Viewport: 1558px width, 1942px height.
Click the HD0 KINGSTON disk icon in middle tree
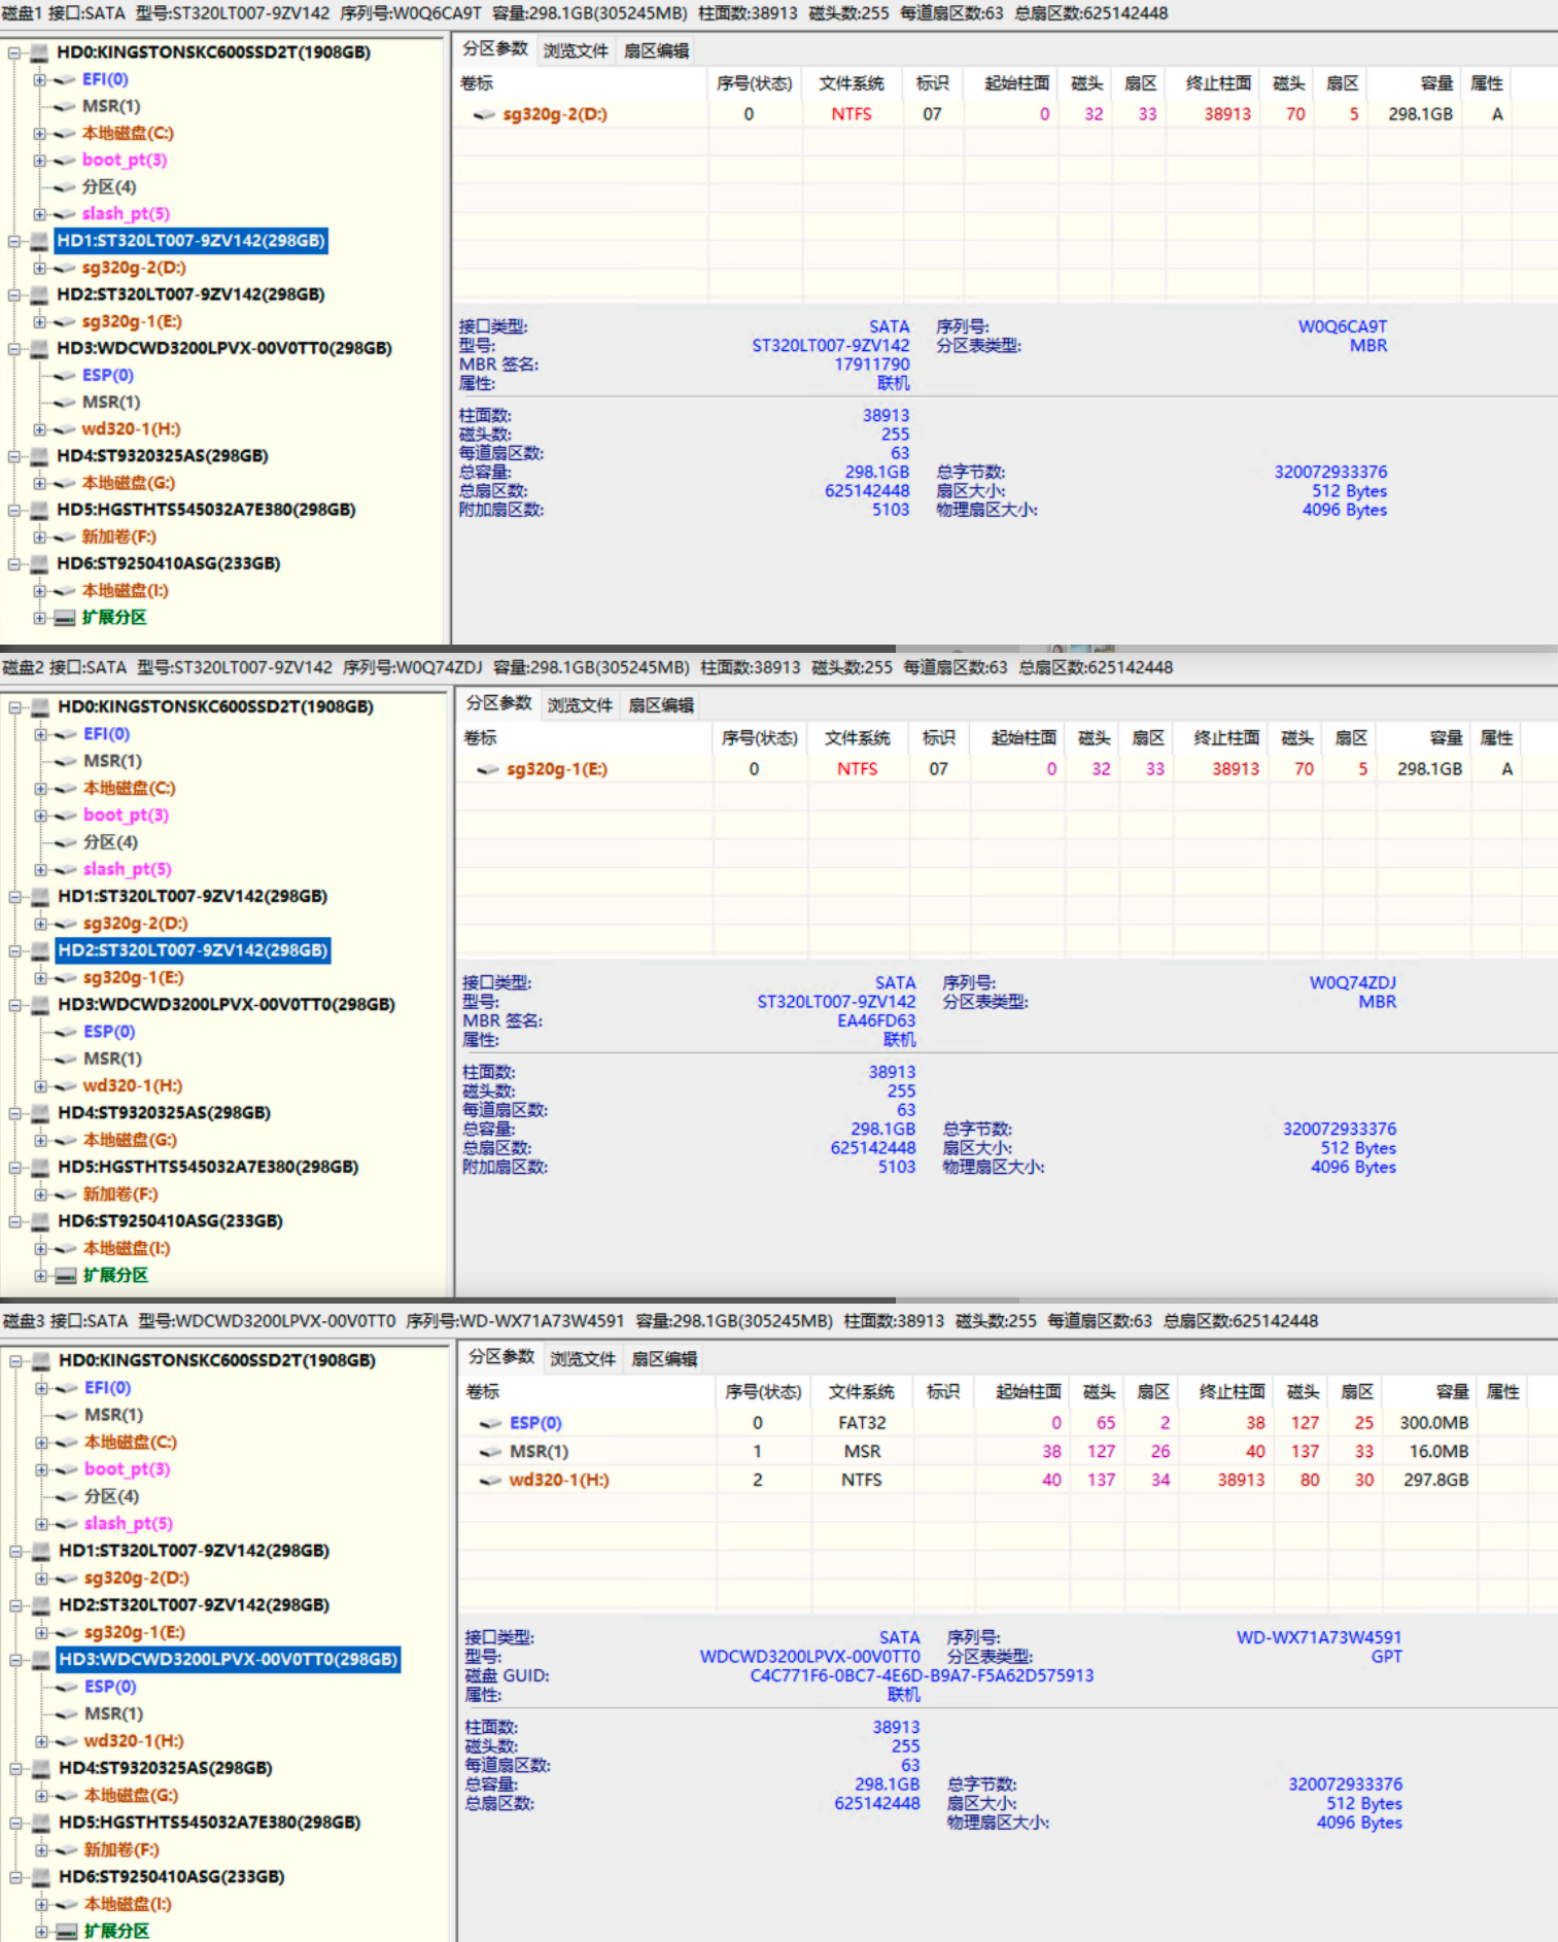[x=40, y=707]
